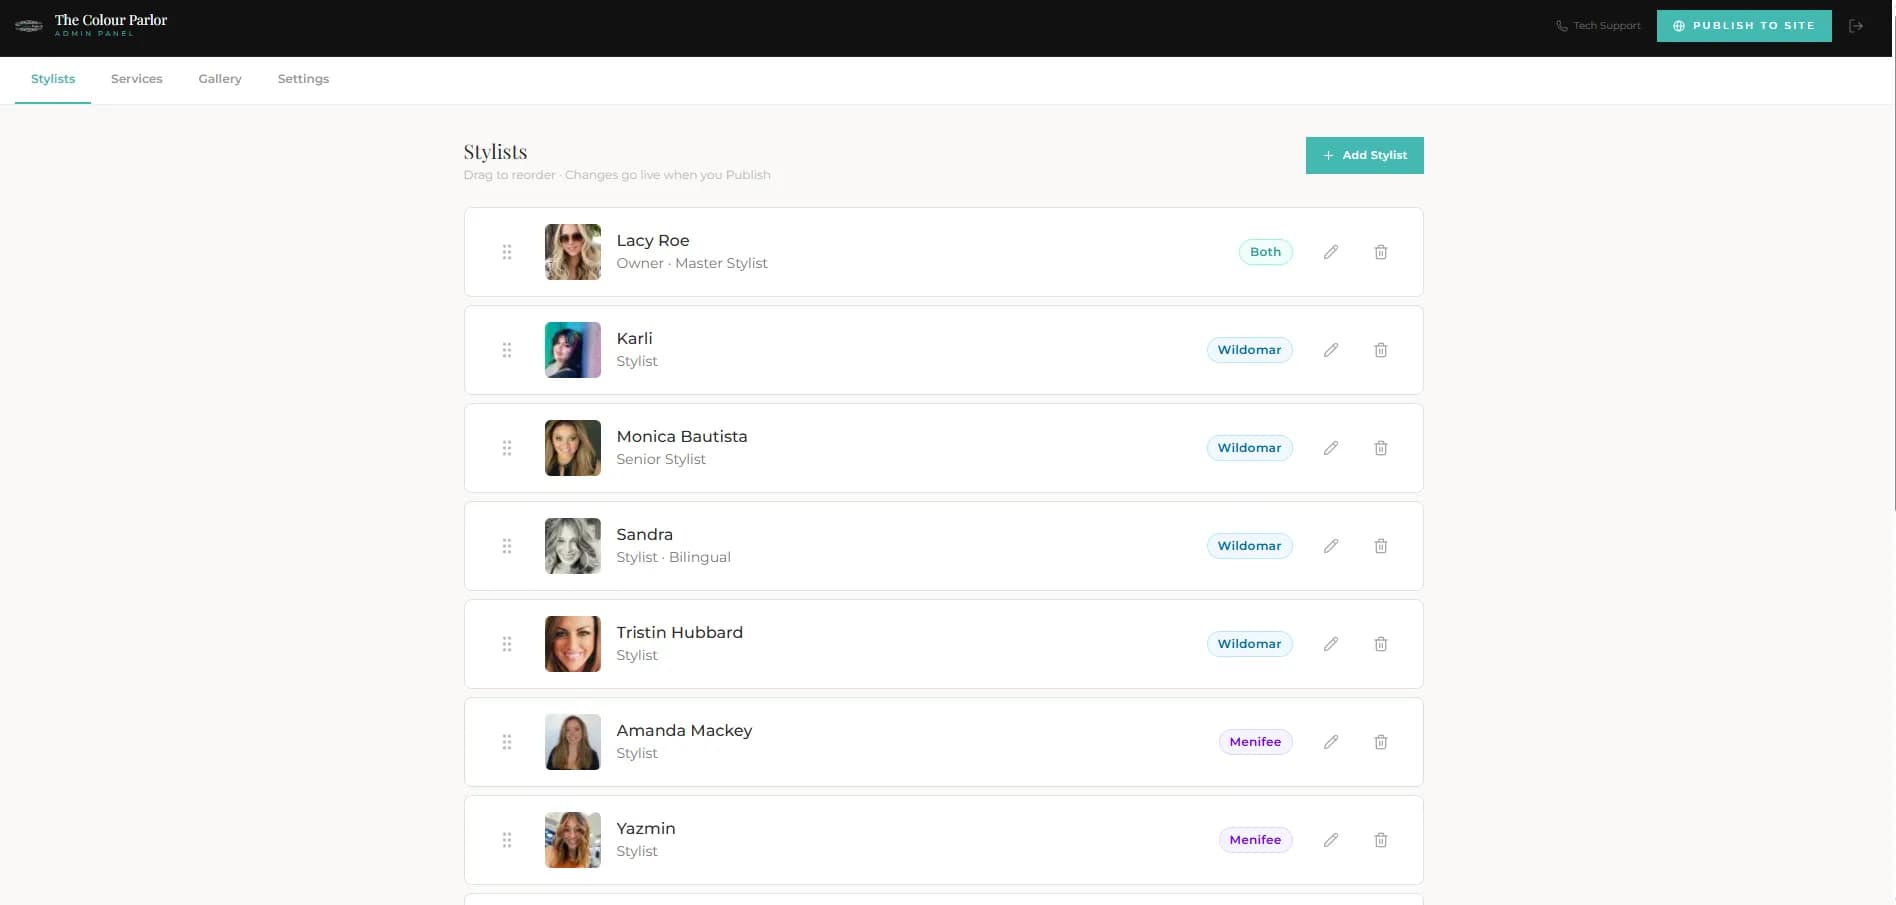Remove Yazmin with the trash icon
1896x905 pixels.
[x=1381, y=840]
